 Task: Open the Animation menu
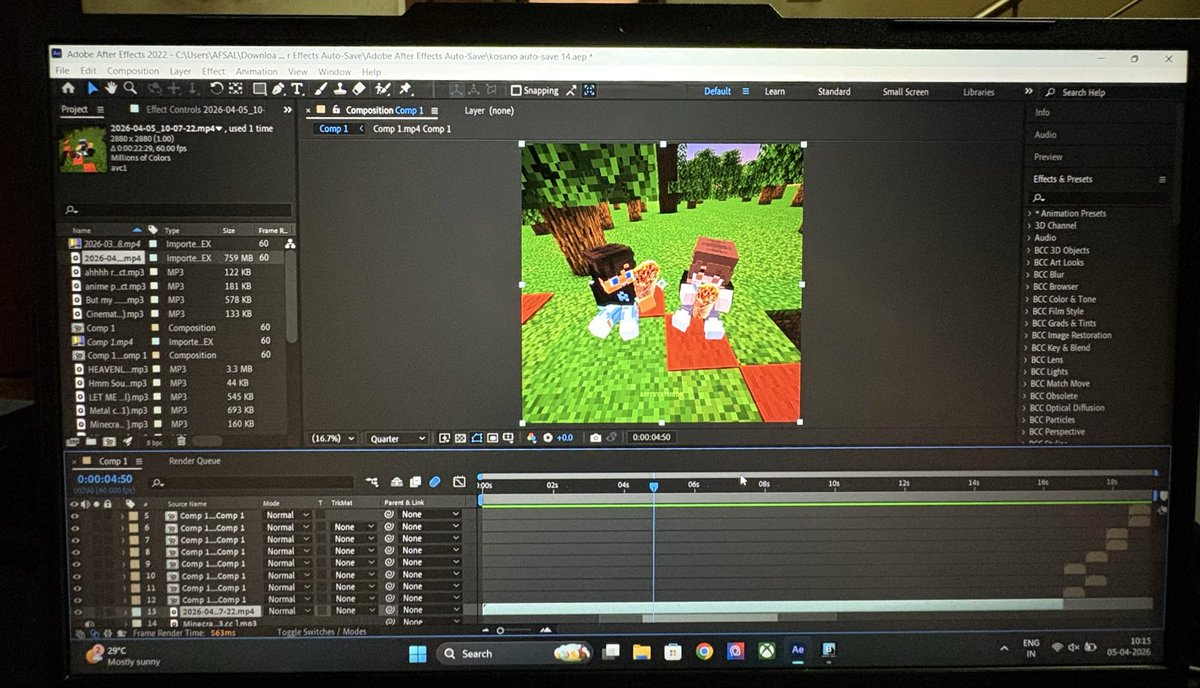coord(257,72)
